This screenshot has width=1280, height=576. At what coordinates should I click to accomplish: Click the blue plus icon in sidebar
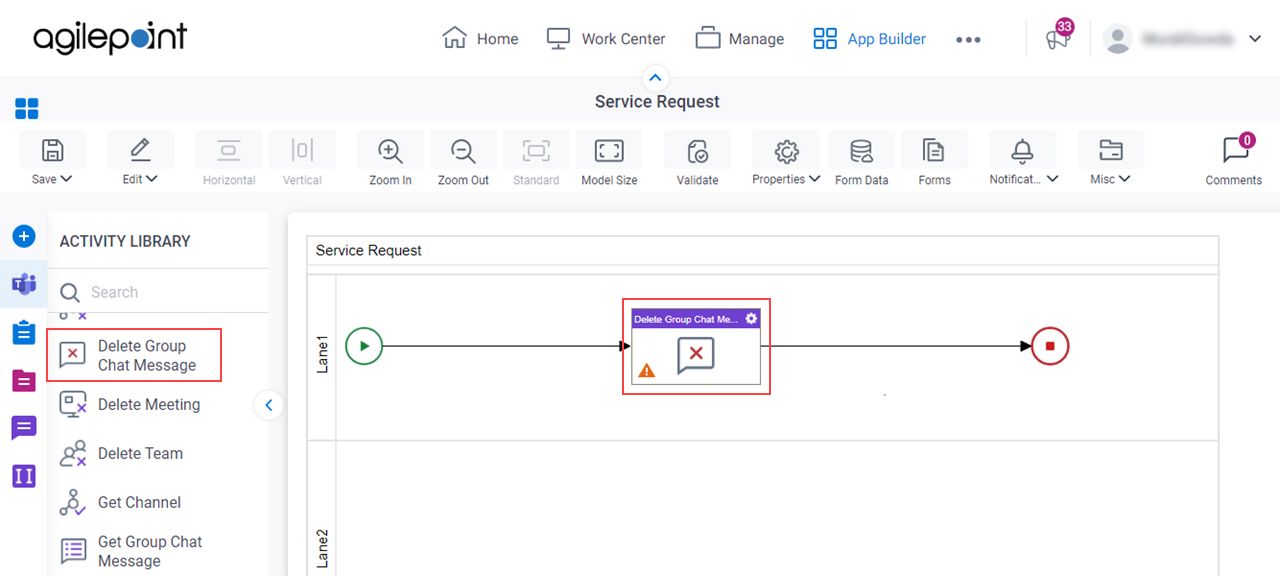(x=24, y=236)
